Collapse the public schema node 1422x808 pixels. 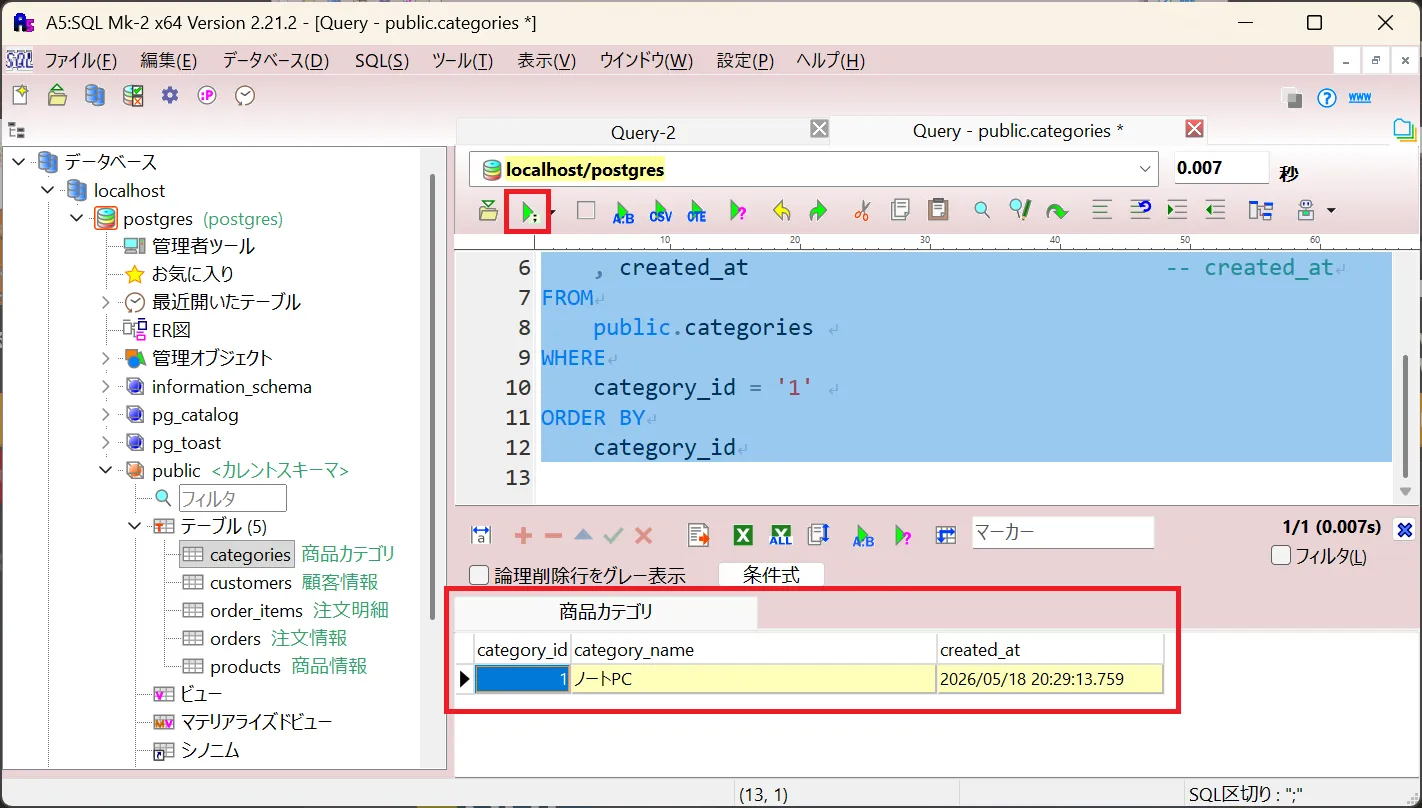106,470
